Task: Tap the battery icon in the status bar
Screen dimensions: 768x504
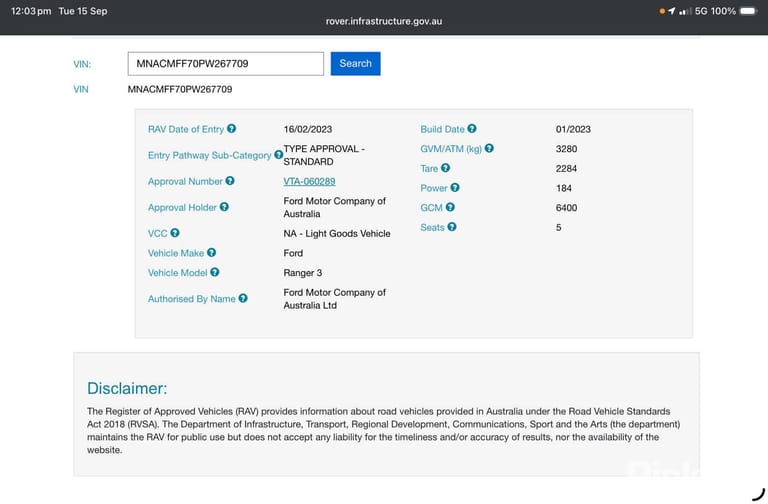Action: click(x=749, y=11)
